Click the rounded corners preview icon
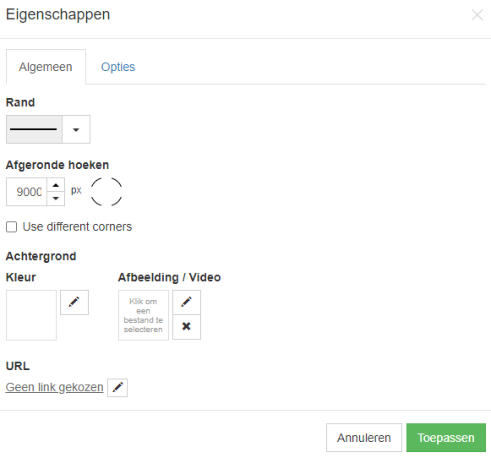 (x=106, y=192)
